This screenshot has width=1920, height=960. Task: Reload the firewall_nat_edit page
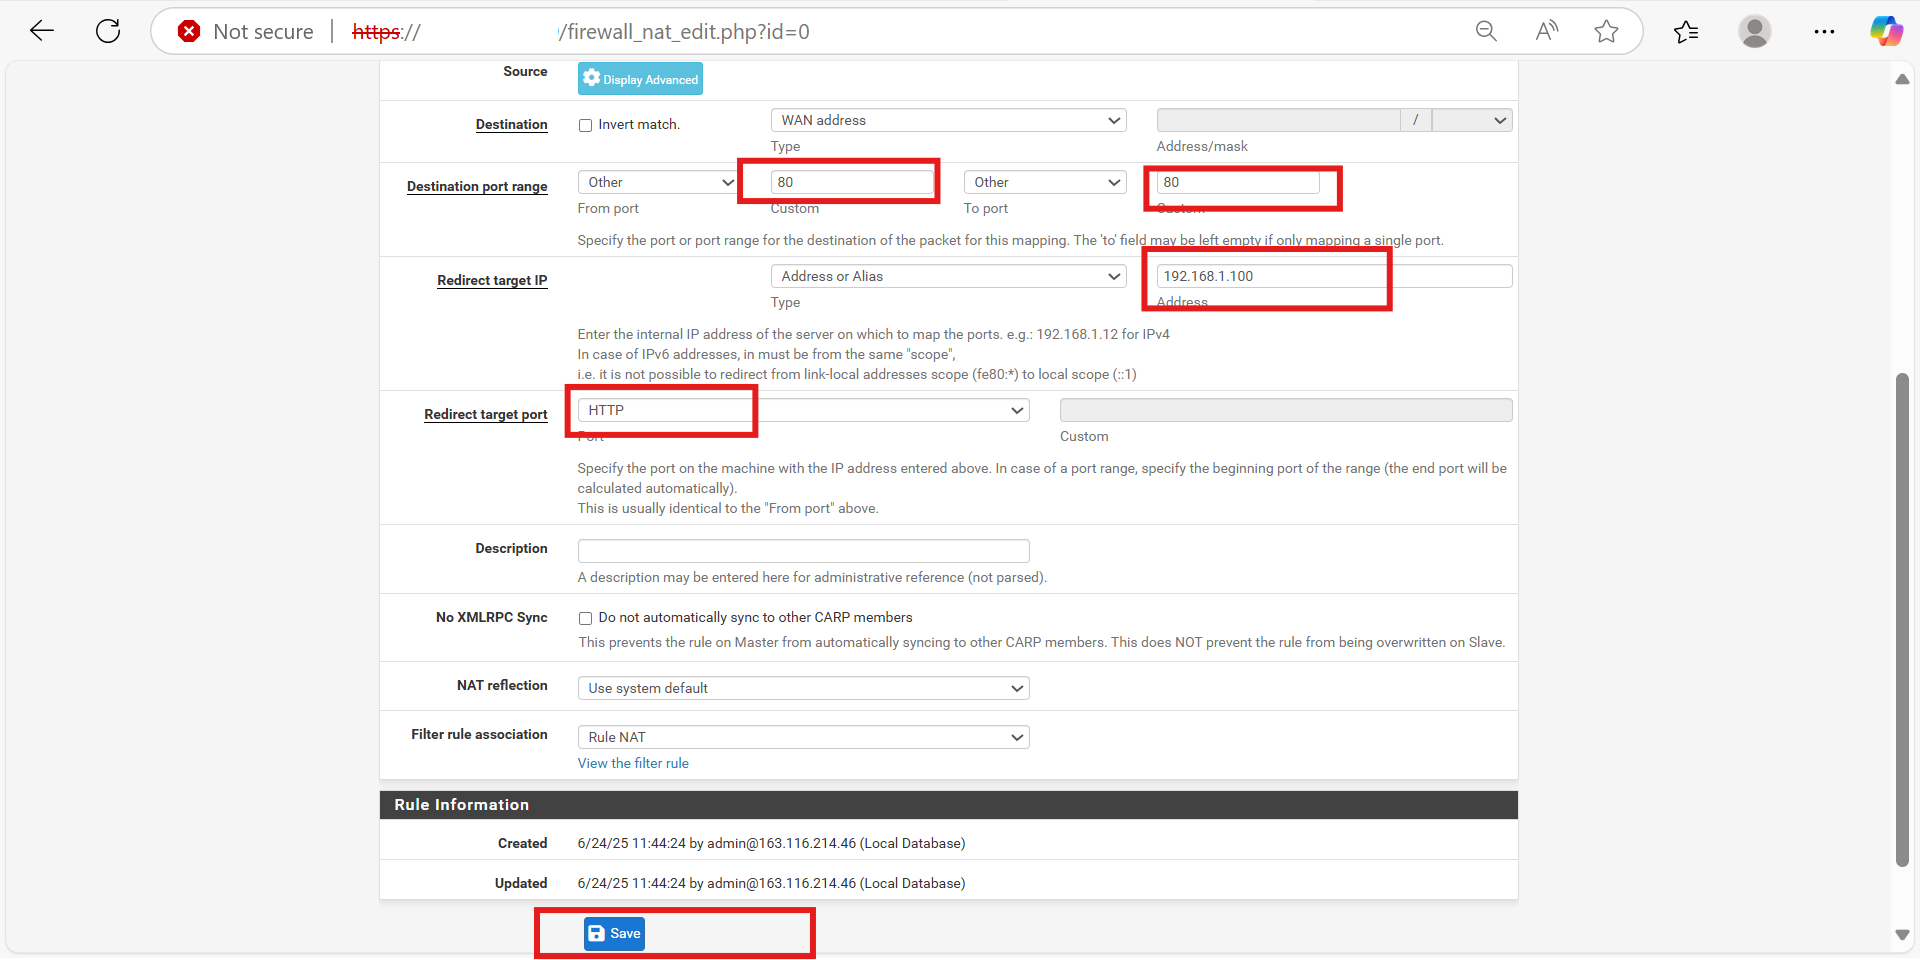click(107, 30)
